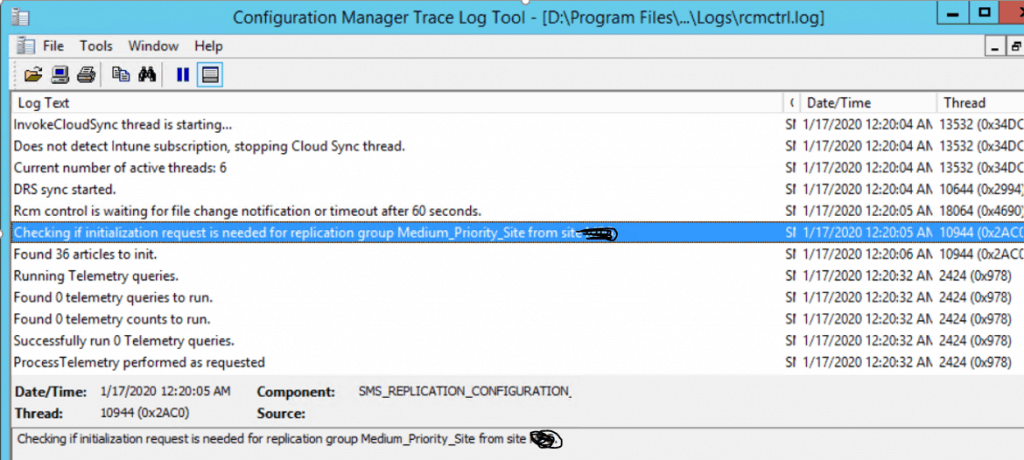Select row 'Does not detect Intune subscription'
Screen dimensions: 1024x460
pos(517,146)
